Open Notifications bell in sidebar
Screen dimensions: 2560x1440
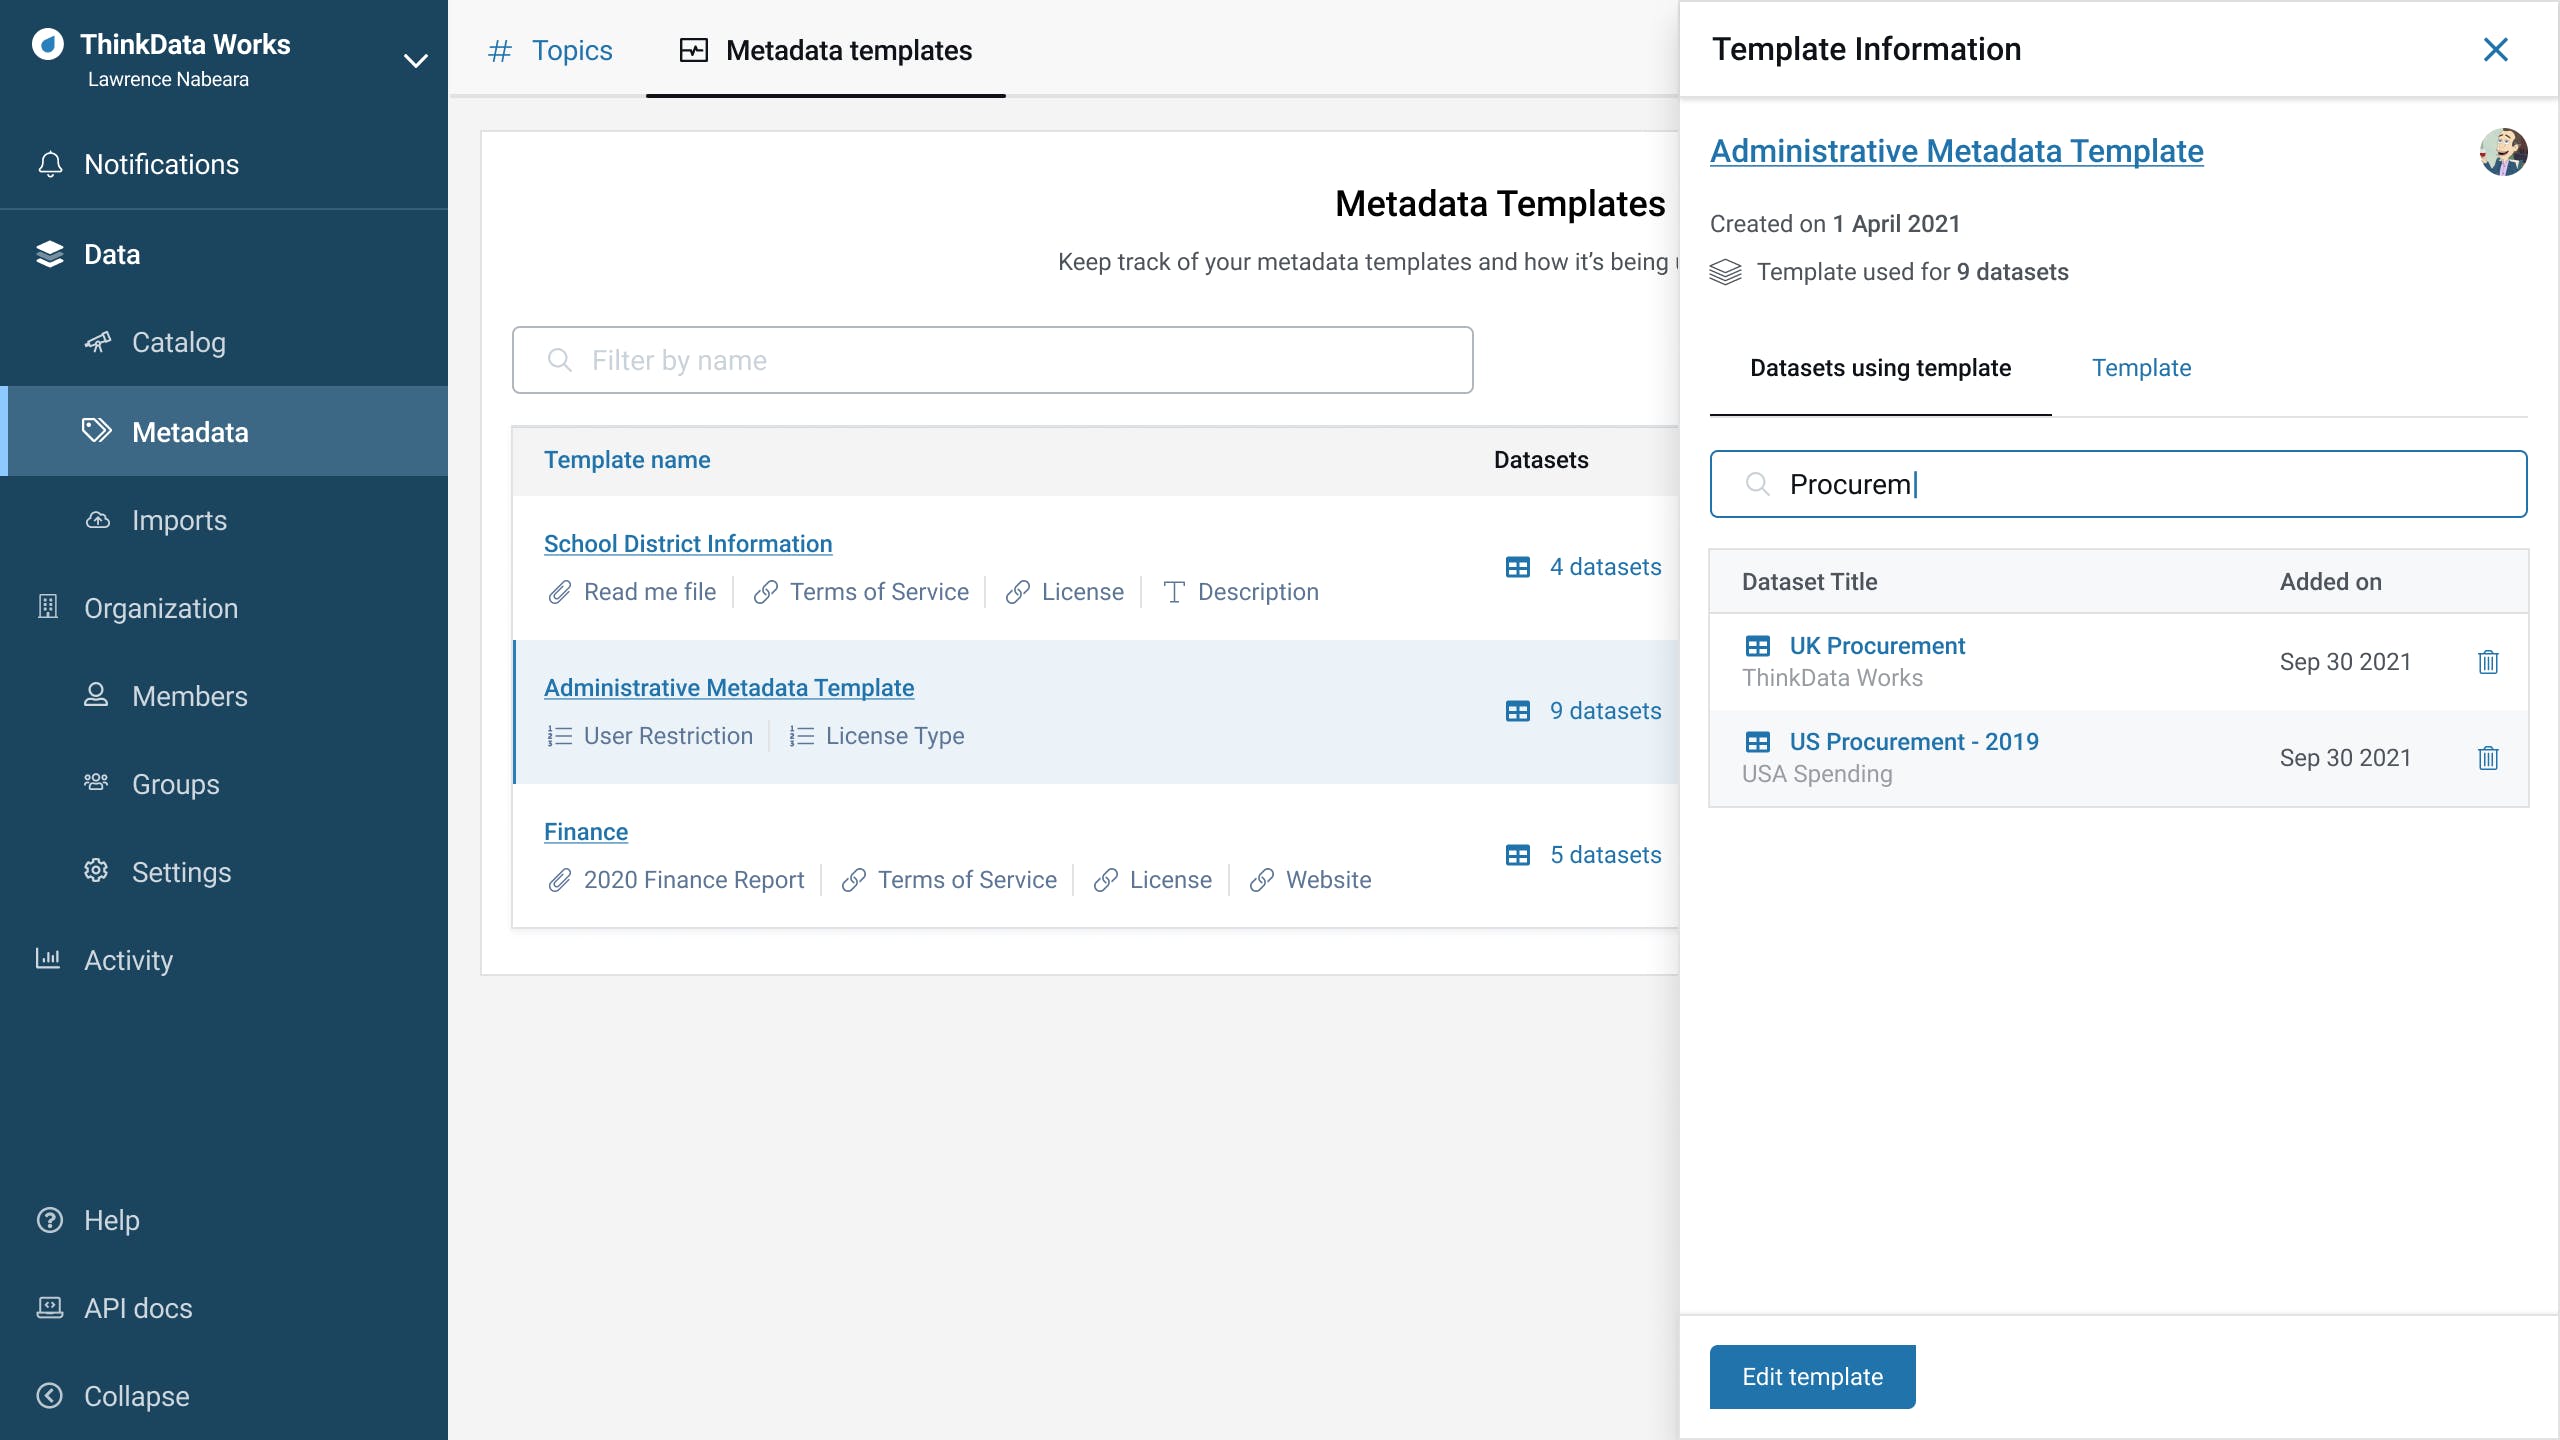click(160, 164)
